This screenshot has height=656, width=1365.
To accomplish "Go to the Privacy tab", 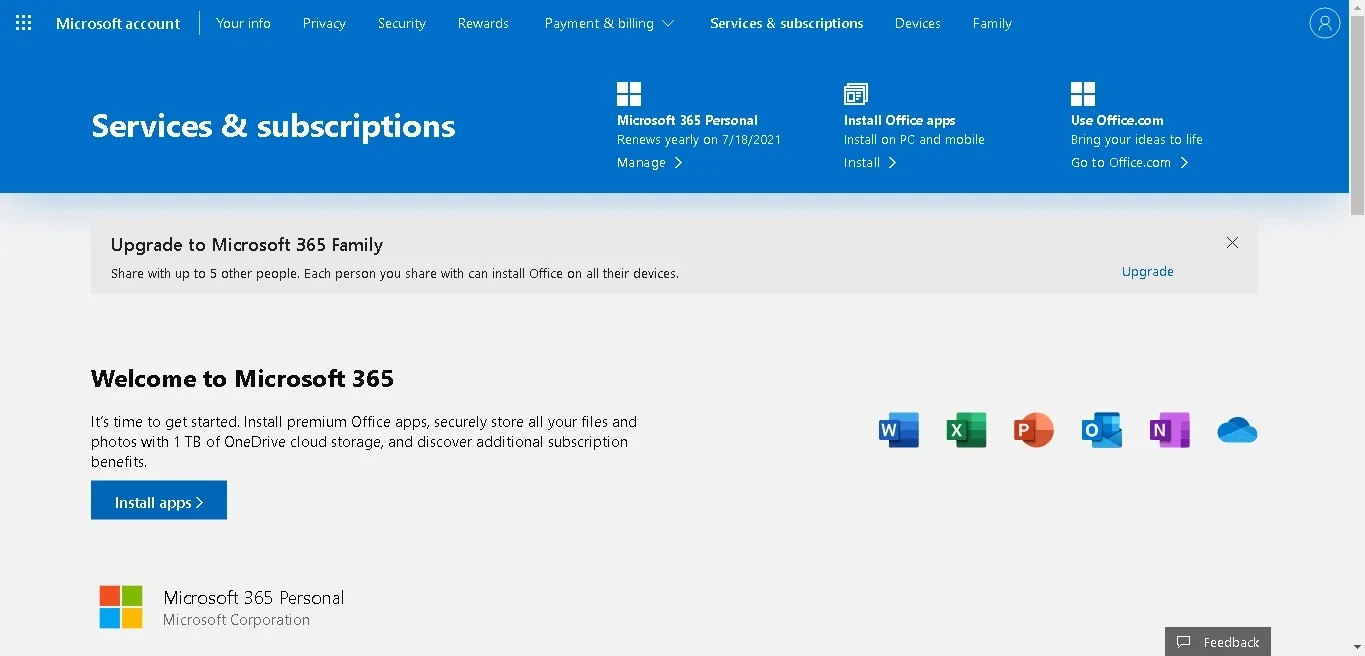I will 324,23.
